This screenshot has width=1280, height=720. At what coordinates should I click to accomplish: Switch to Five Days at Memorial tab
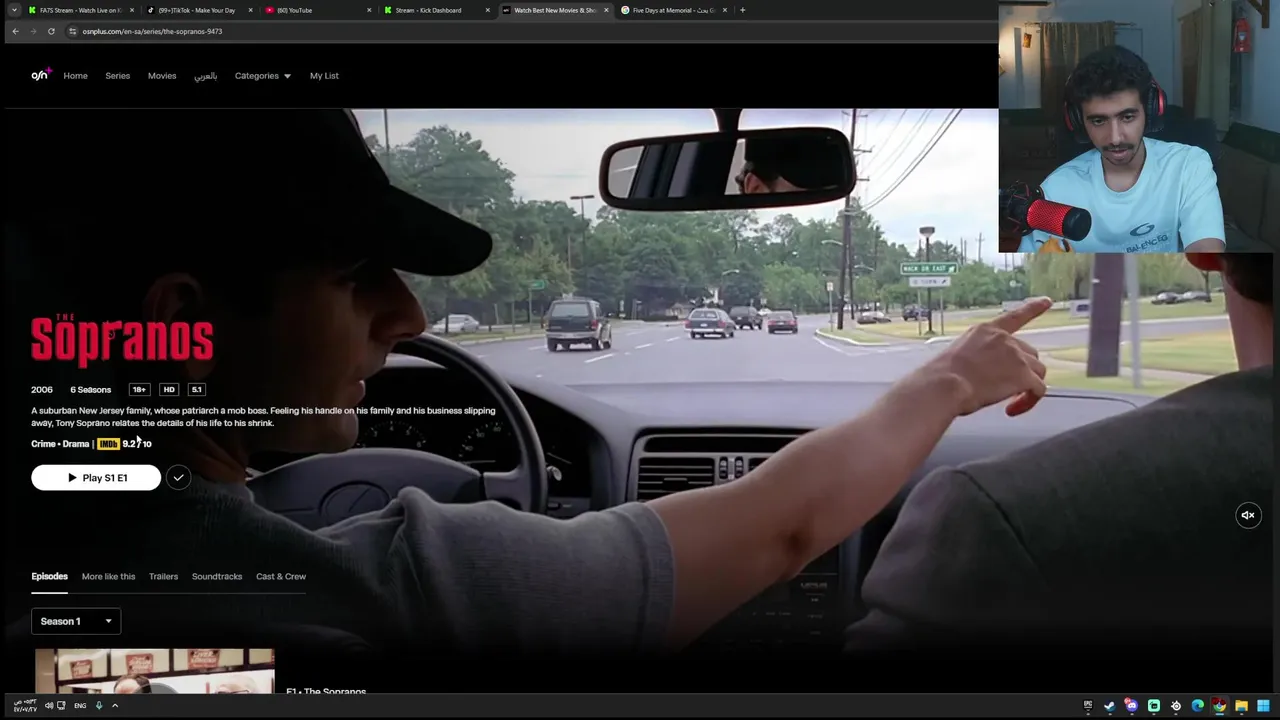pyautogui.click(x=672, y=10)
